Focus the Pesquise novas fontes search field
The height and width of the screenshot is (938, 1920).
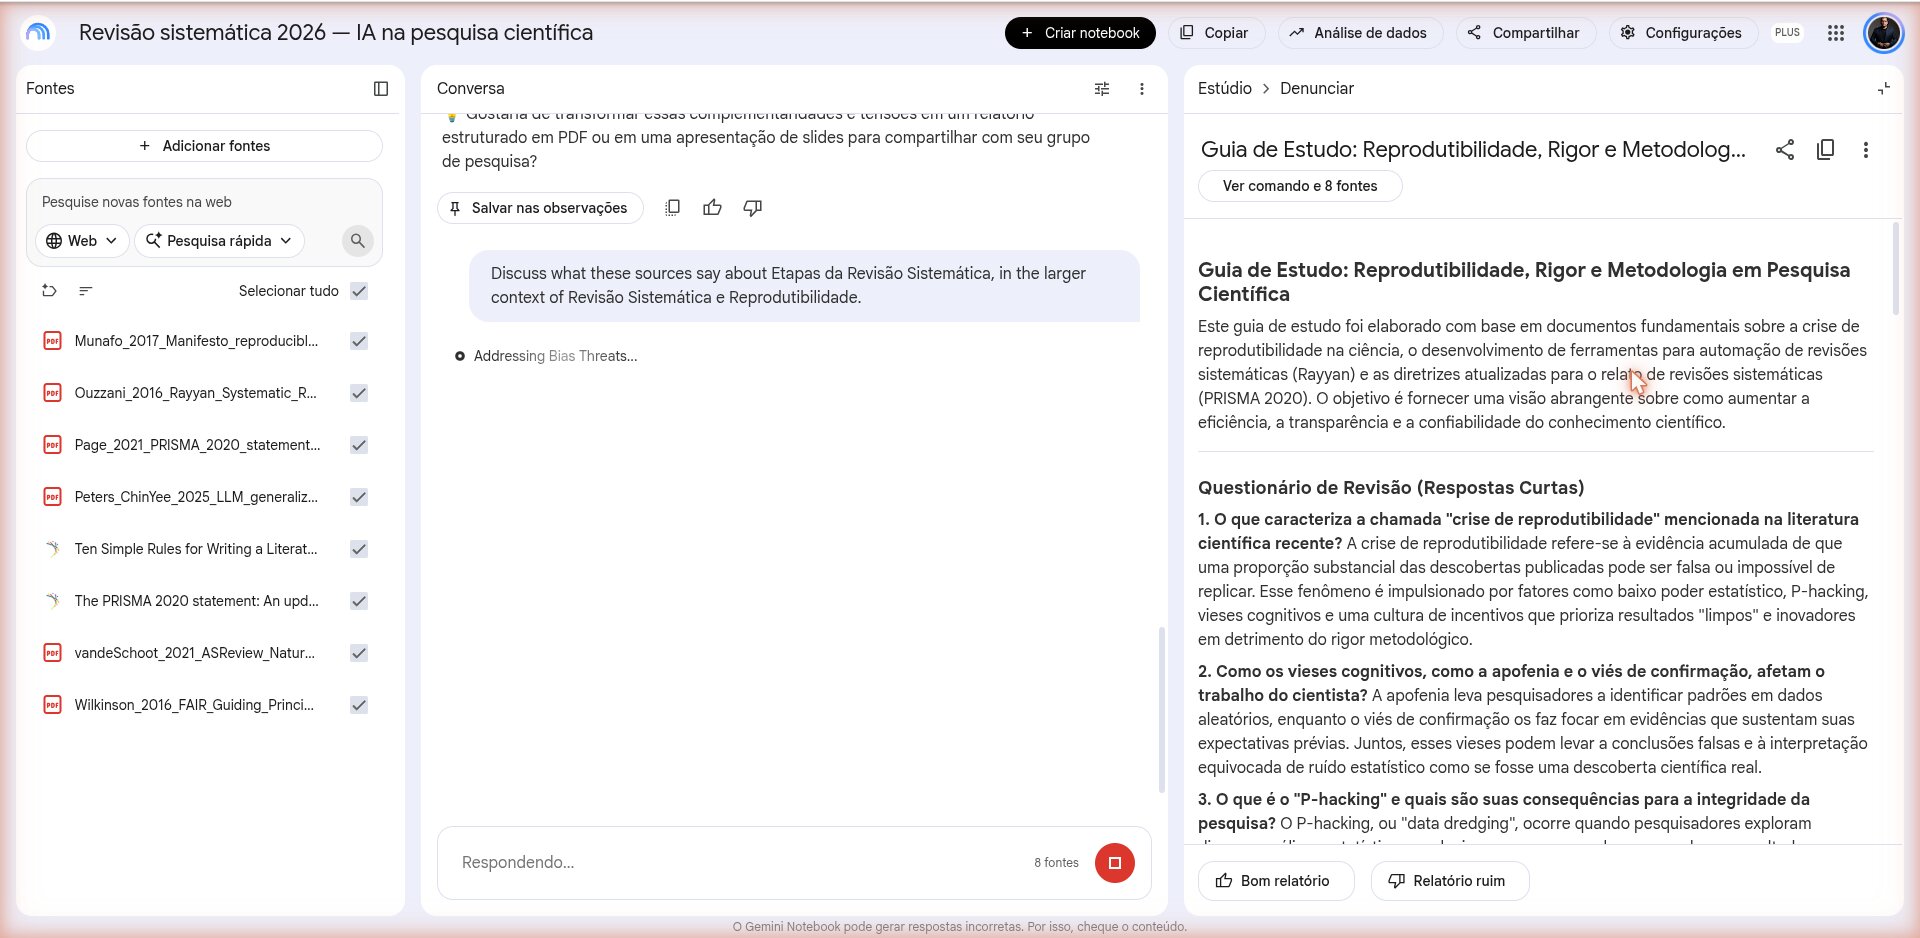(x=204, y=202)
